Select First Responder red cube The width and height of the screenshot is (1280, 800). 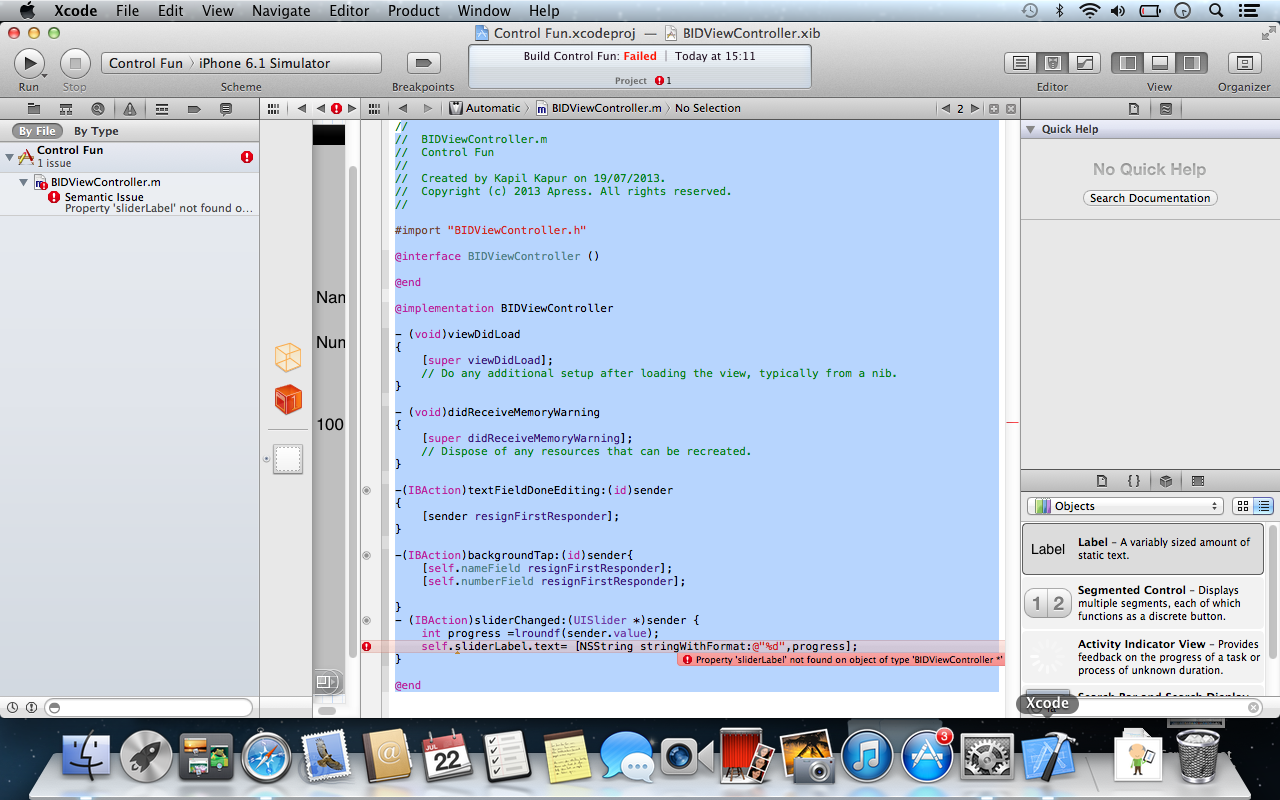pyautogui.click(x=288, y=400)
